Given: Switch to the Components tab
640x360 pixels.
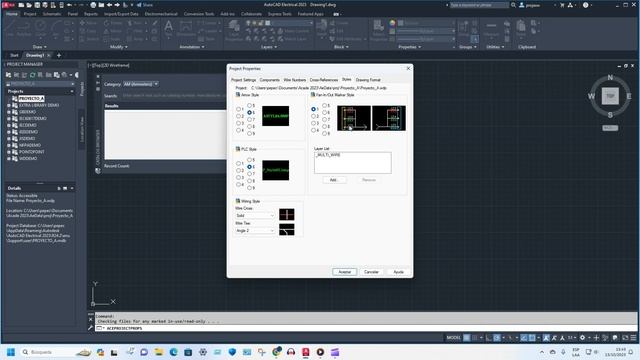Looking at the screenshot, I should [269, 80].
